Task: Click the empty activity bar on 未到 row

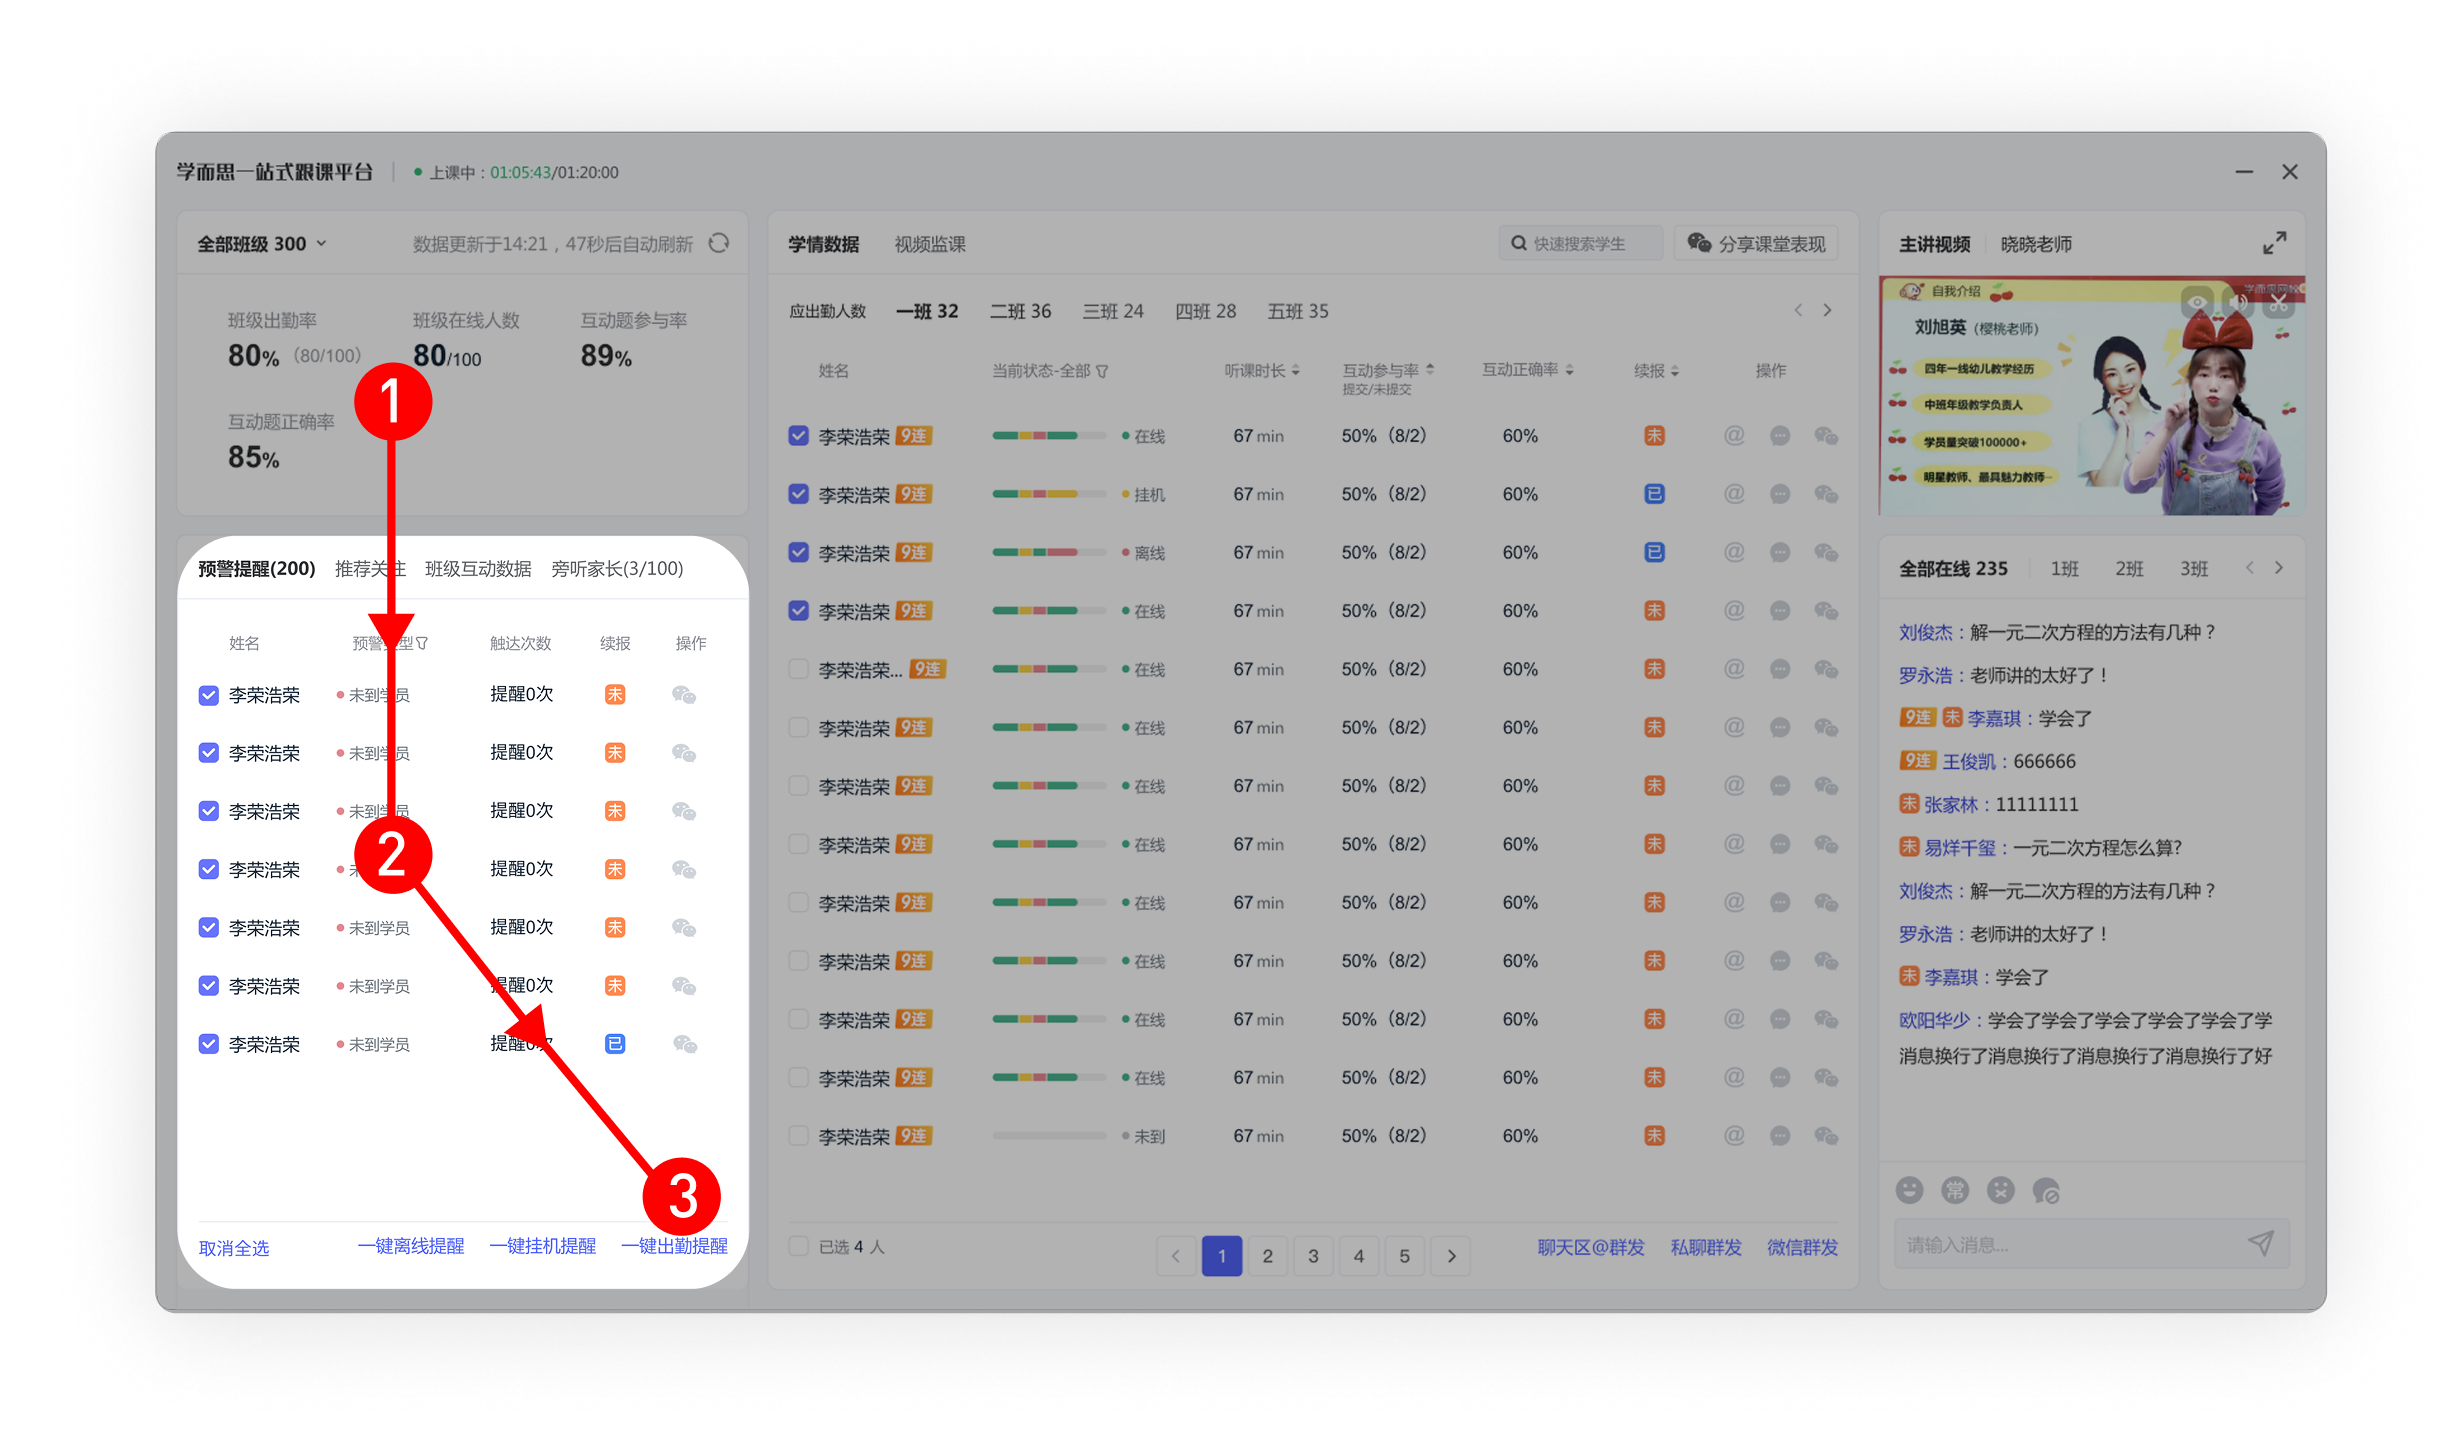Action: pyautogui.click(x=1049, y=1136)
